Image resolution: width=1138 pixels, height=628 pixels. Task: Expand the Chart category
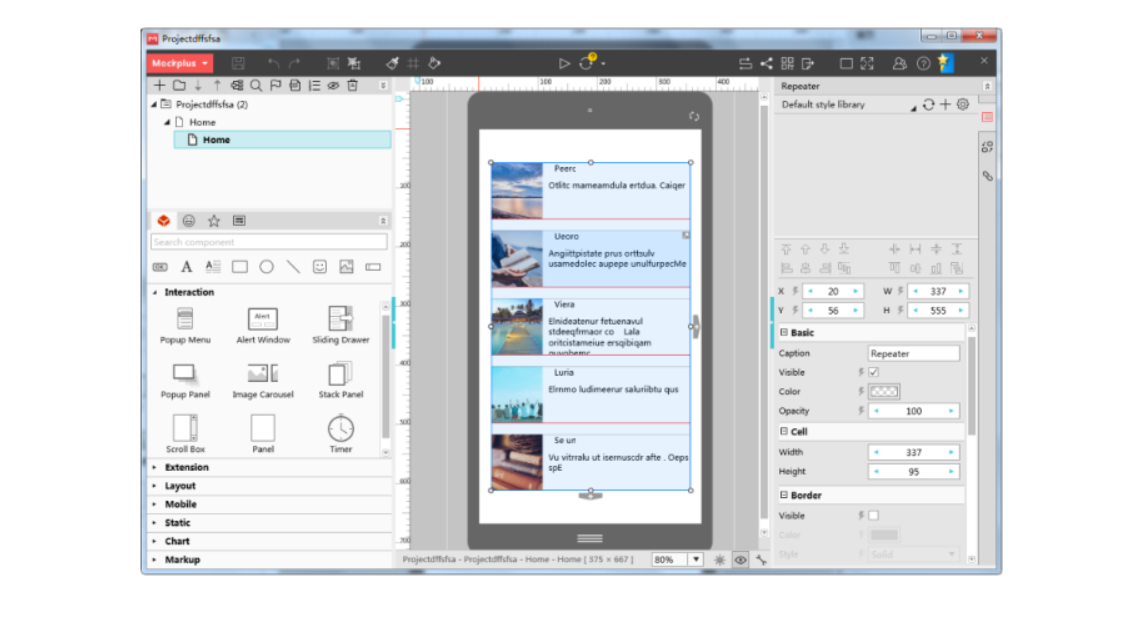click(155, 542)
